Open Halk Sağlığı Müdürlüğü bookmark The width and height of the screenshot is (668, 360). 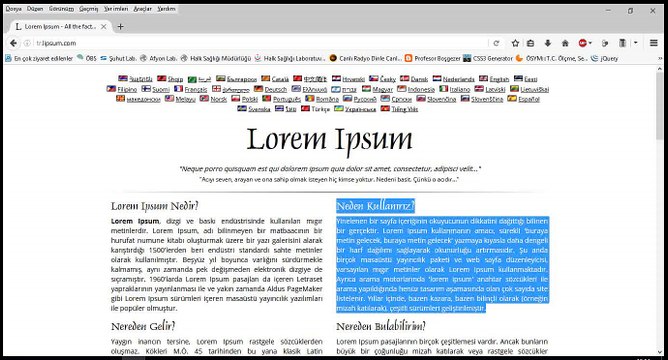point(216,58)
